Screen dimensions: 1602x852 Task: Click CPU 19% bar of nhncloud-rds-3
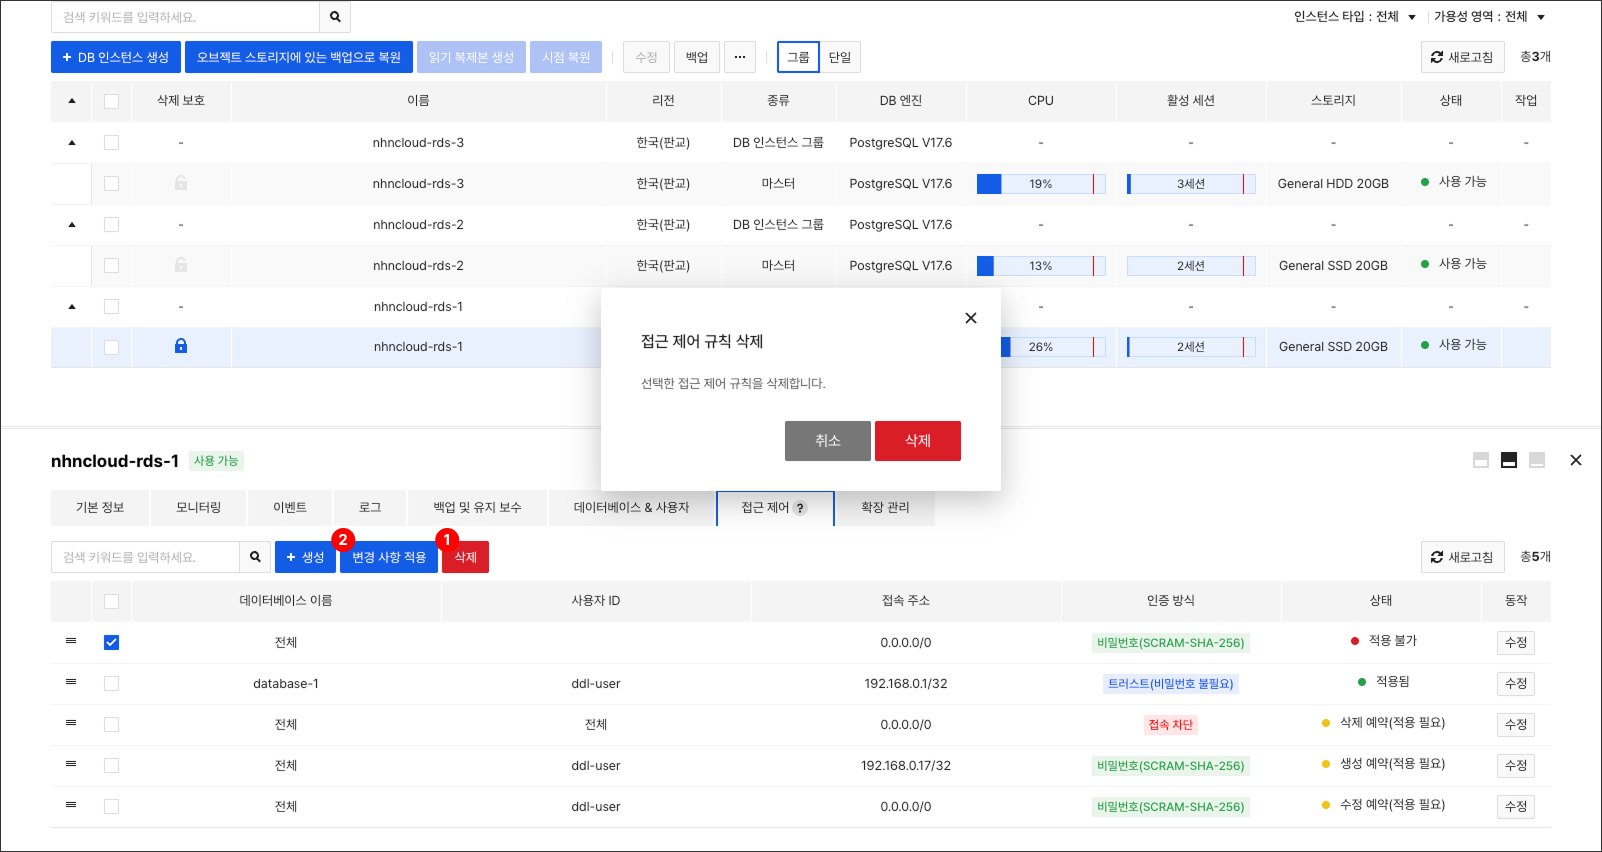coord(1041,184)
